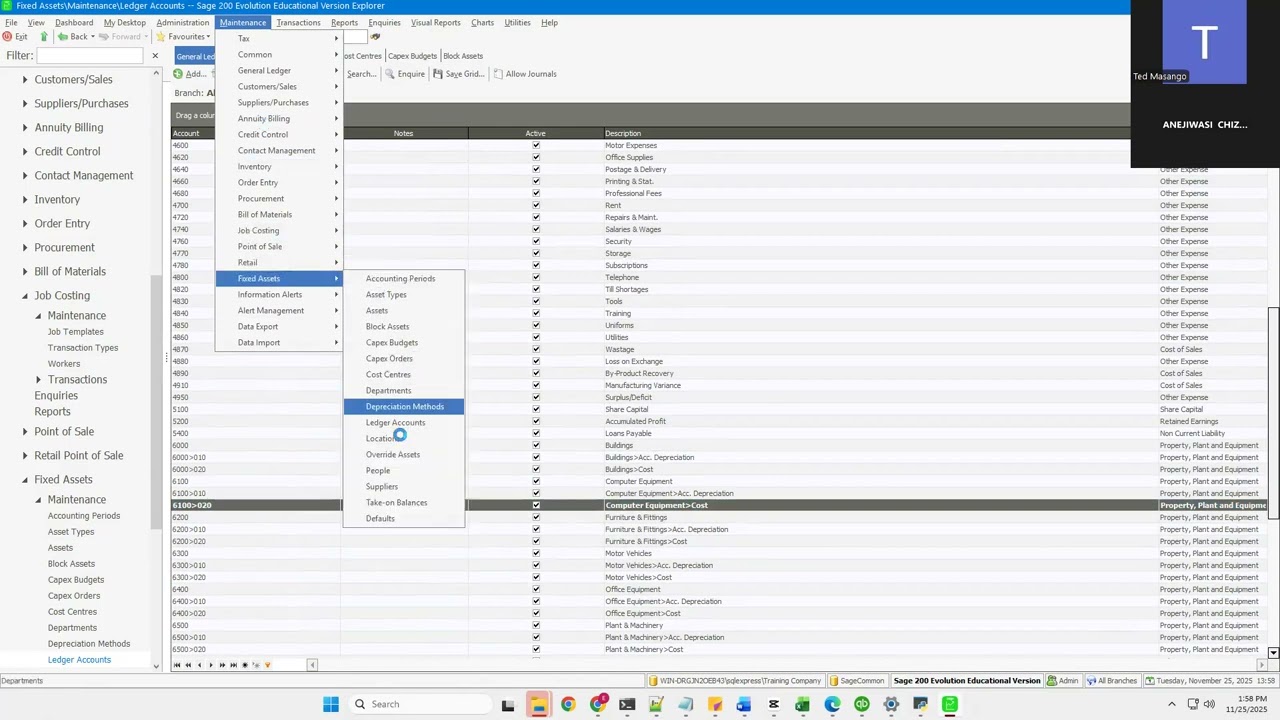Screen dimensions: 1280x720
Task: Open the General Ledger submenu
Action: coord(279,71)
